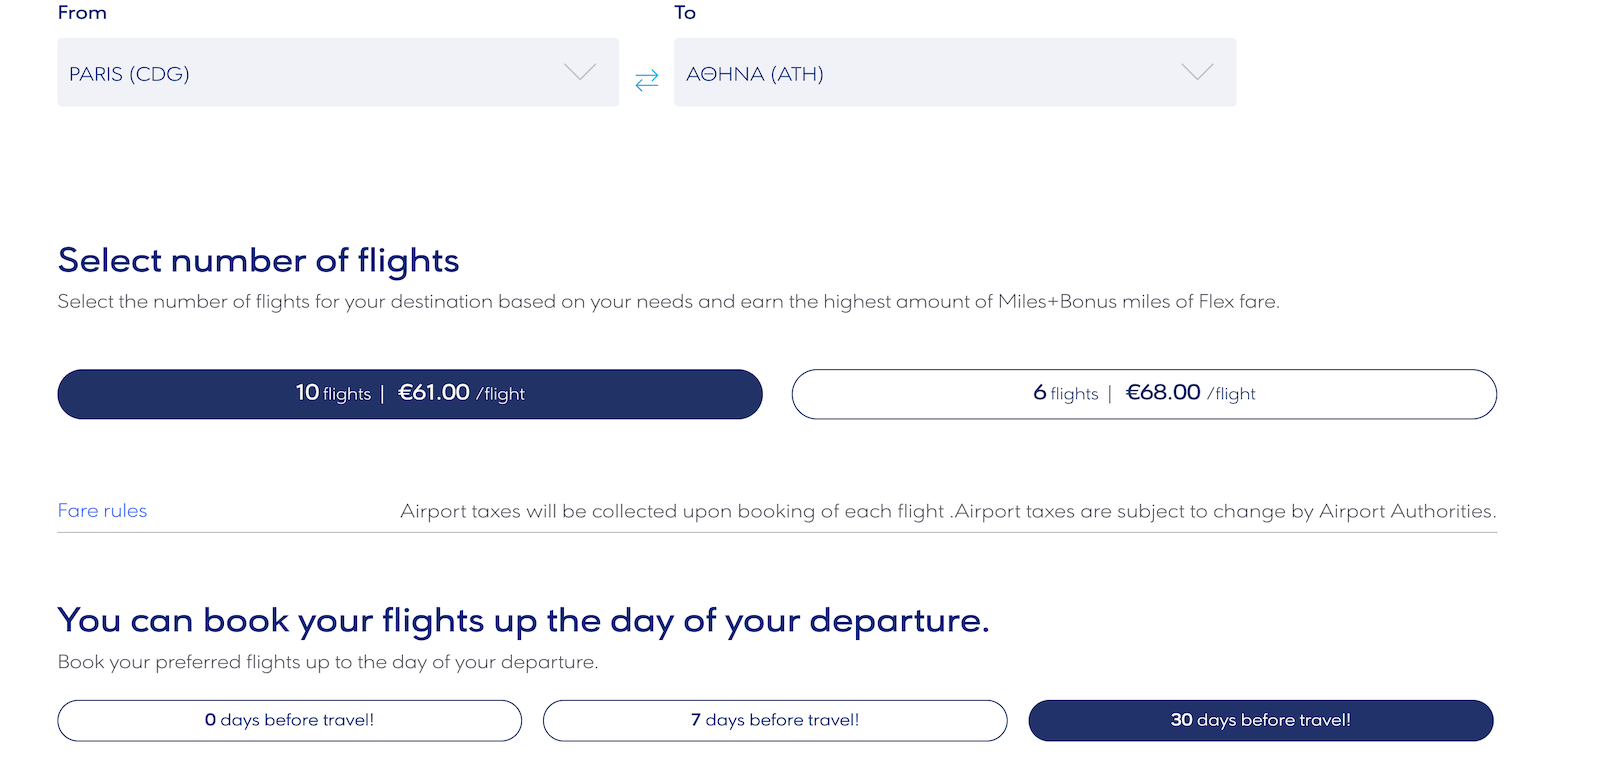
Task: Click the From label above the origin field
Action: [x=82, y=12]
